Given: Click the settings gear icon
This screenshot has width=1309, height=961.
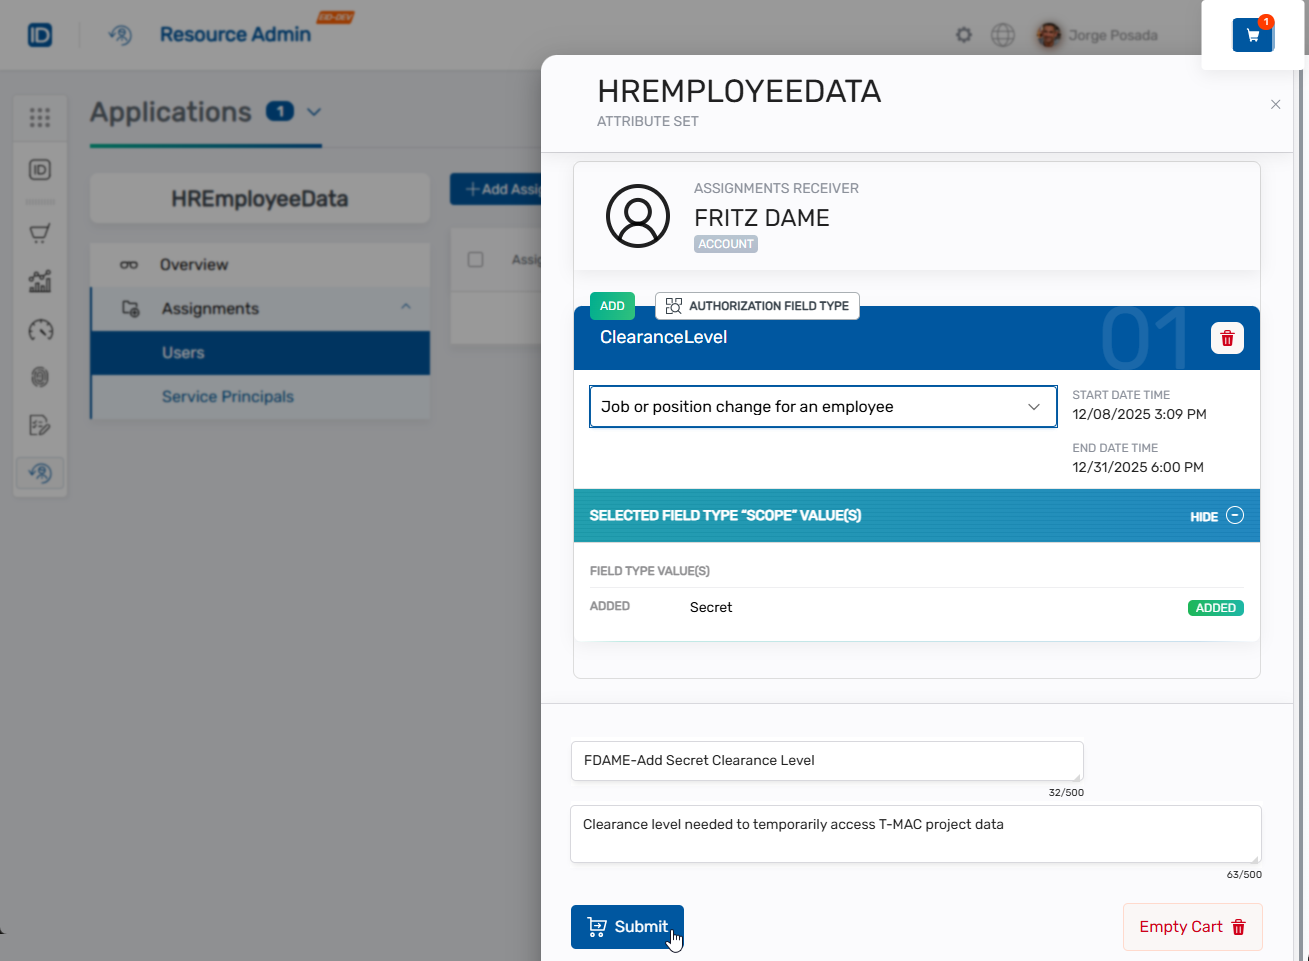Looking at the screenshot, I should pos(963,35).
